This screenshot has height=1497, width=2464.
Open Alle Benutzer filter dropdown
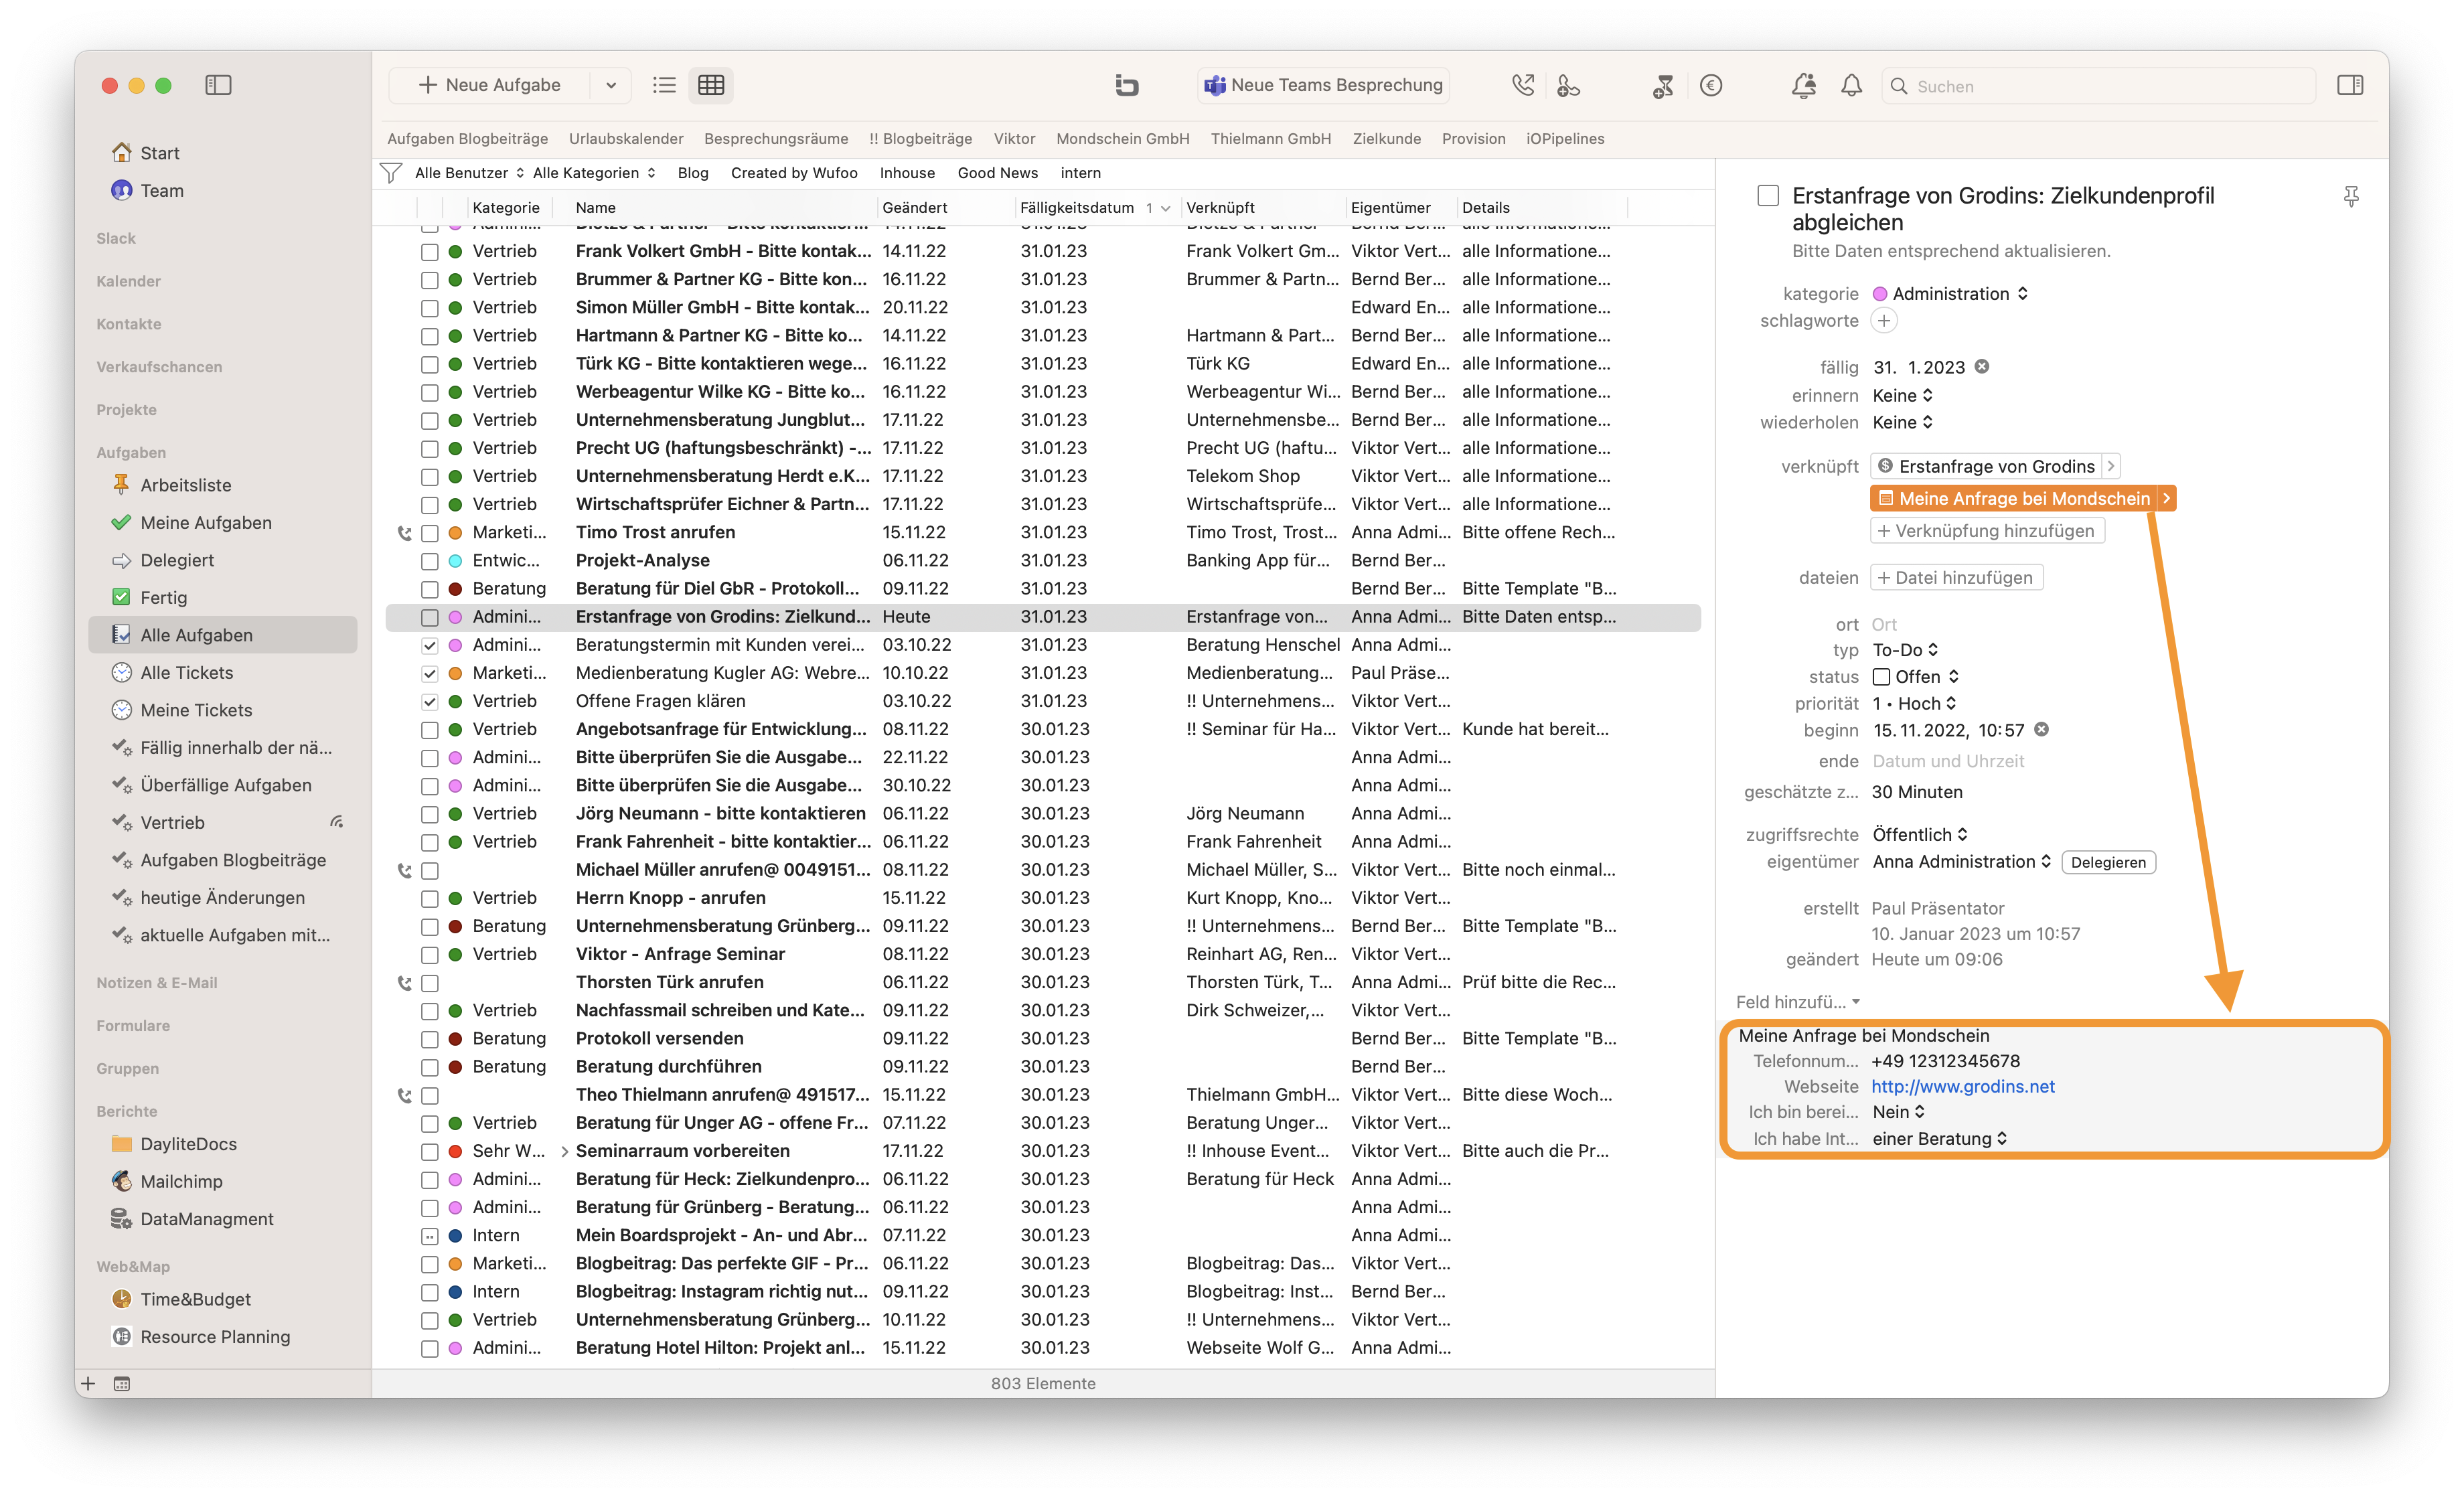click(x=469, y=173)
